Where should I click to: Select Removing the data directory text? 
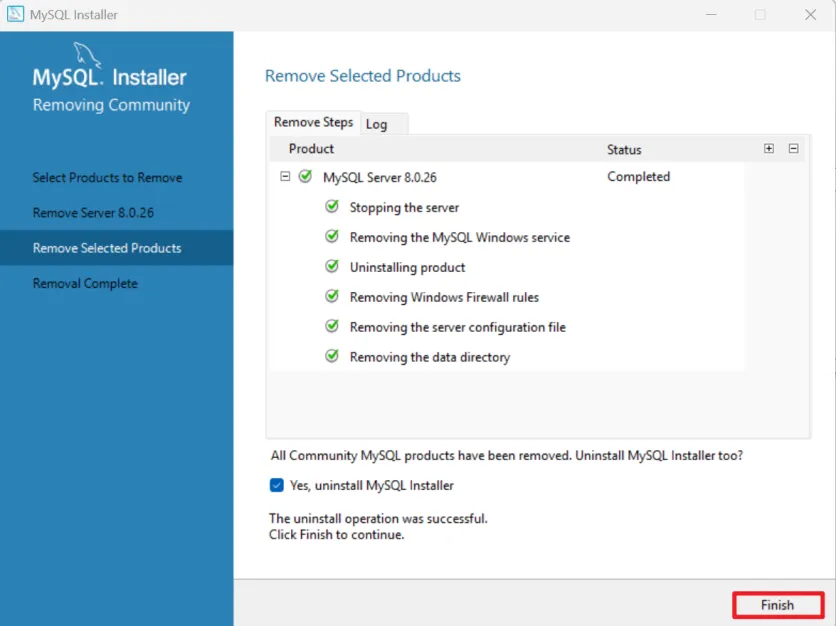430,357
